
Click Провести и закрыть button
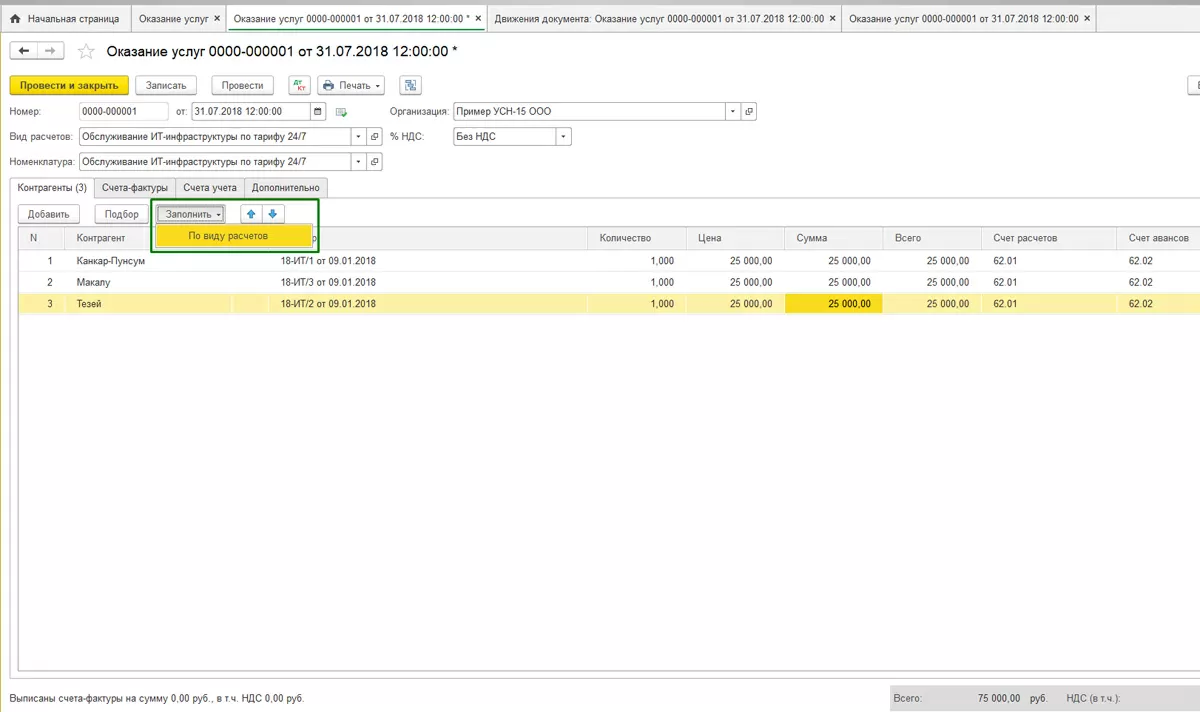click(70, 86)
